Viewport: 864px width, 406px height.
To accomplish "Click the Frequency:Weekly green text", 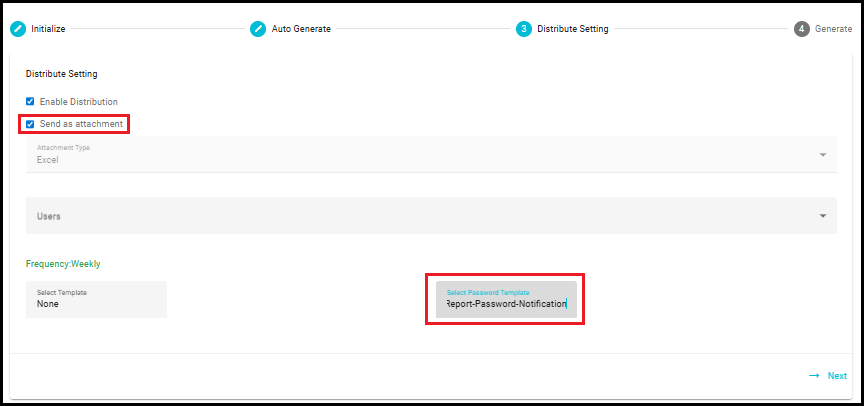I will [63, 264].
